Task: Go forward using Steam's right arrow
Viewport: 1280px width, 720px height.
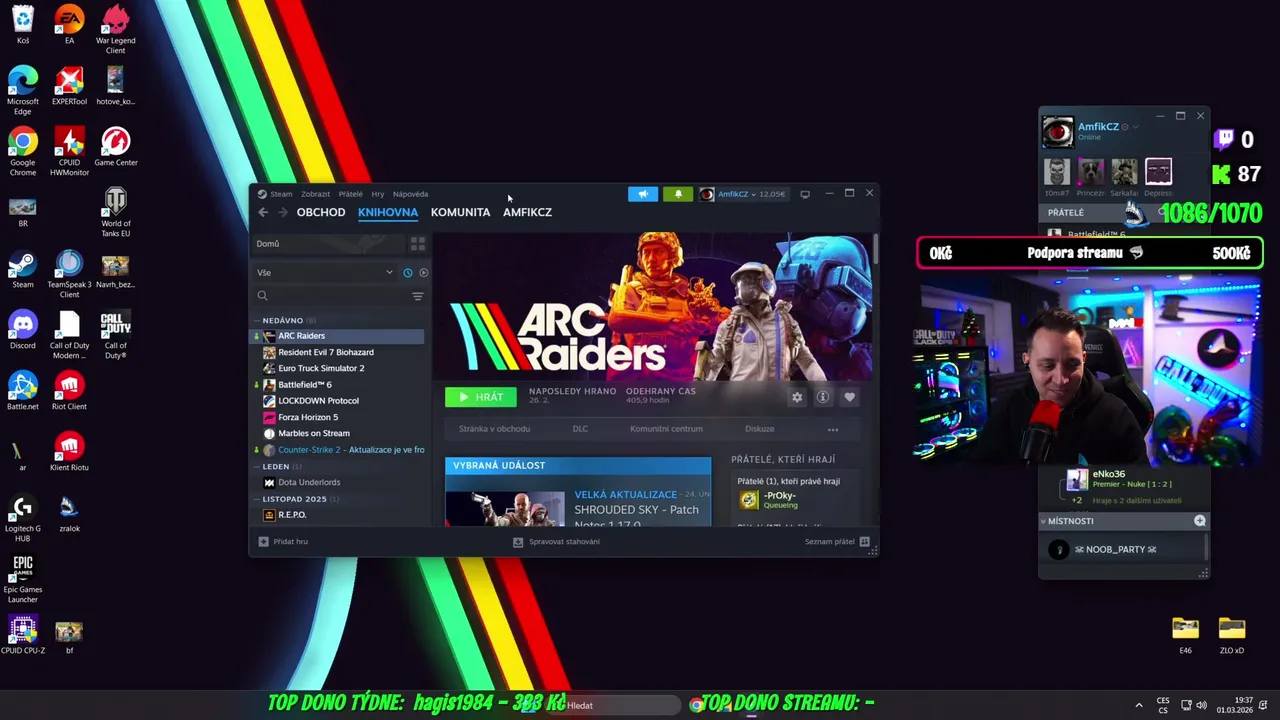Action: tap(283, 212)
